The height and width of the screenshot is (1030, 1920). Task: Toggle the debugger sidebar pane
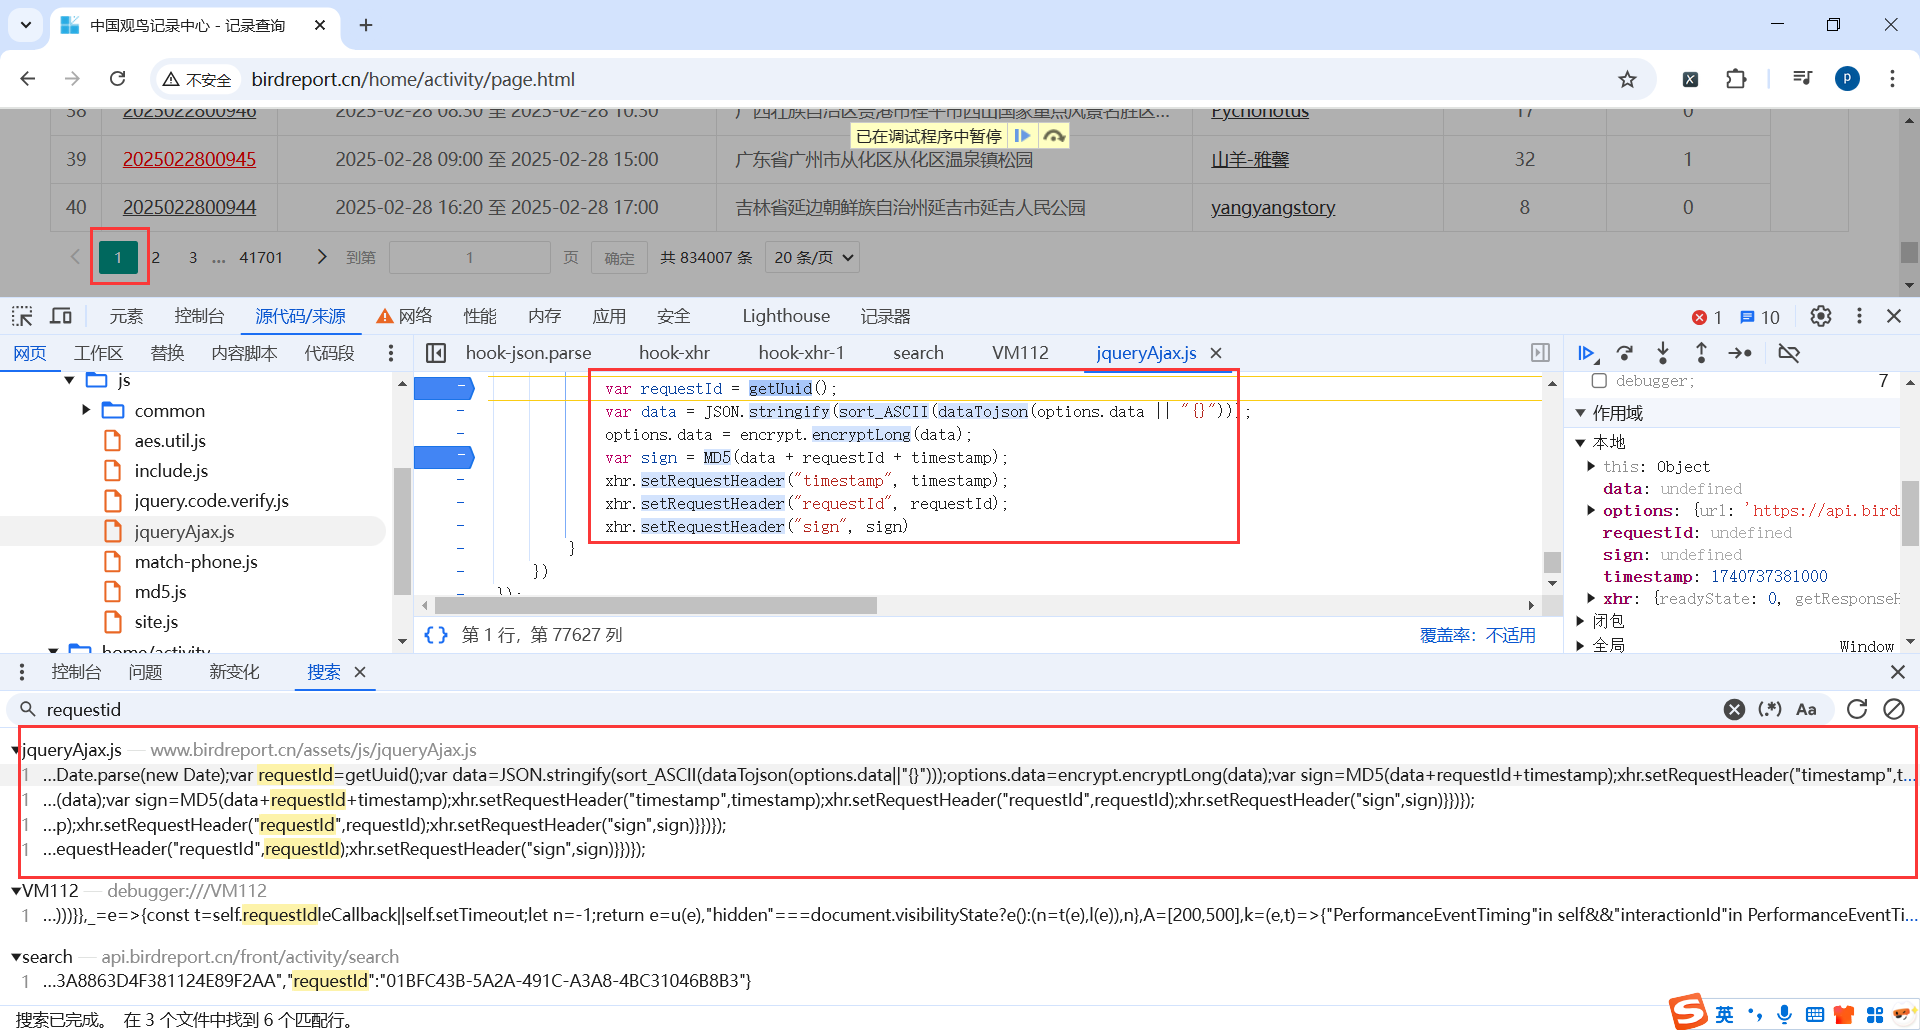(x=1540, y=353)
